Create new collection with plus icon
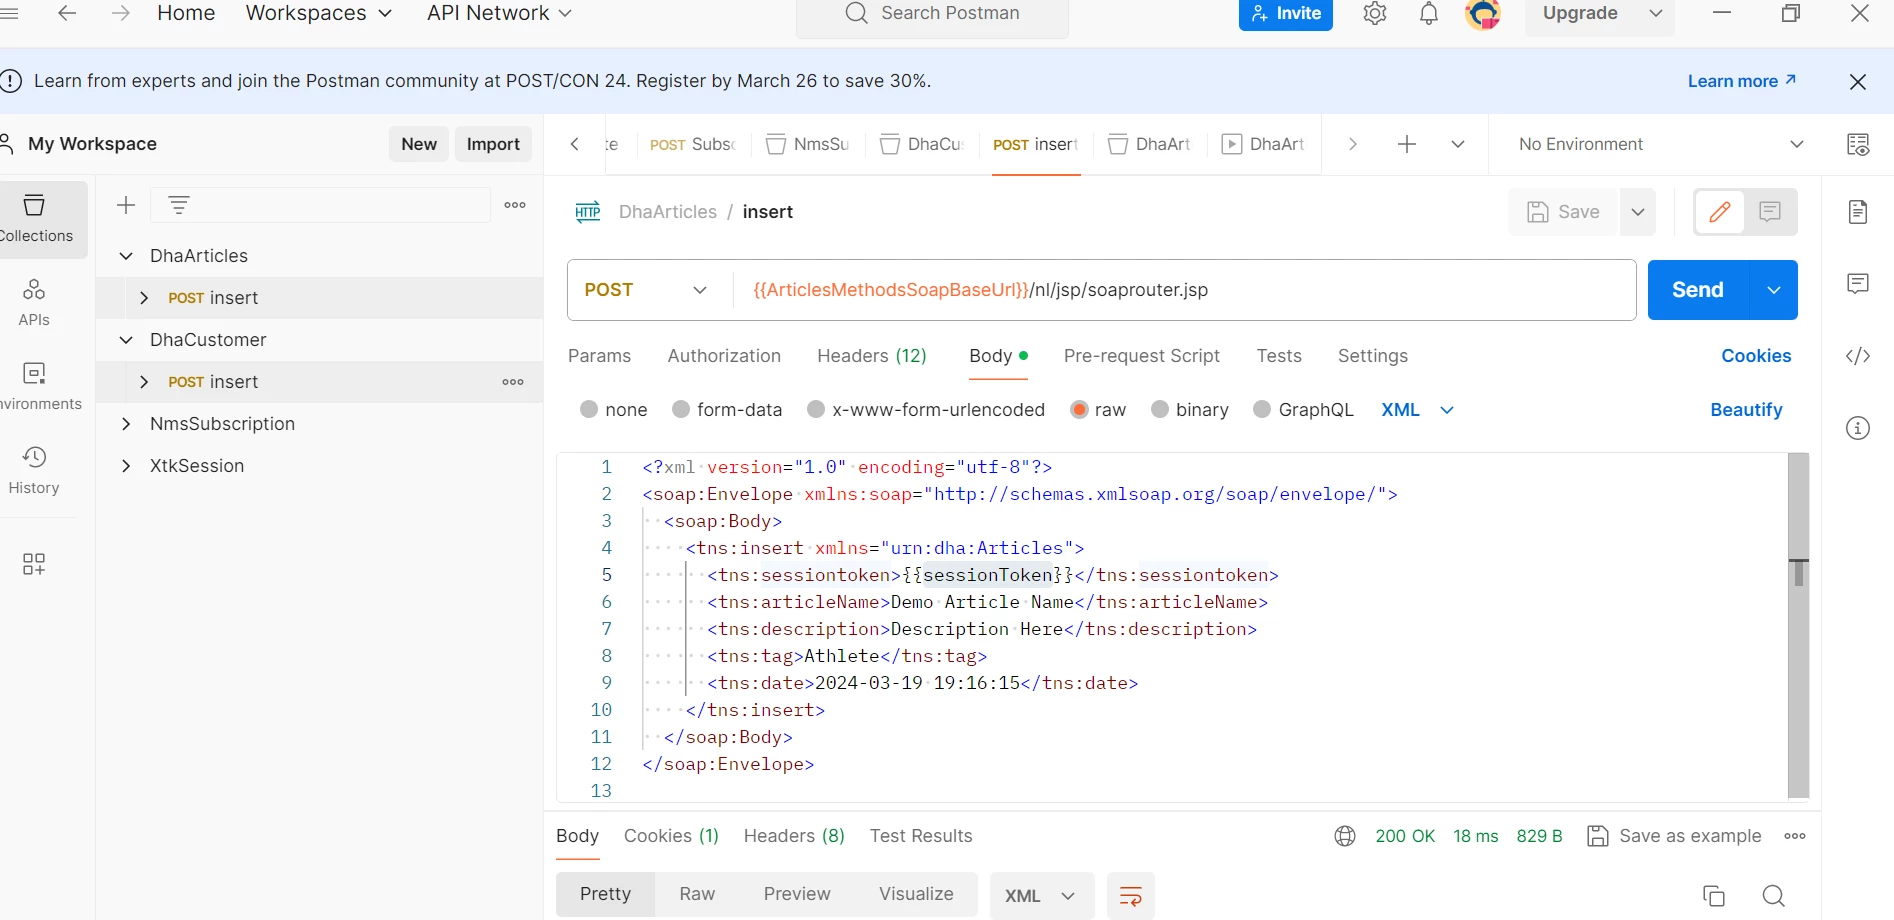This screenshot has width=1894, height=920. 126,205
